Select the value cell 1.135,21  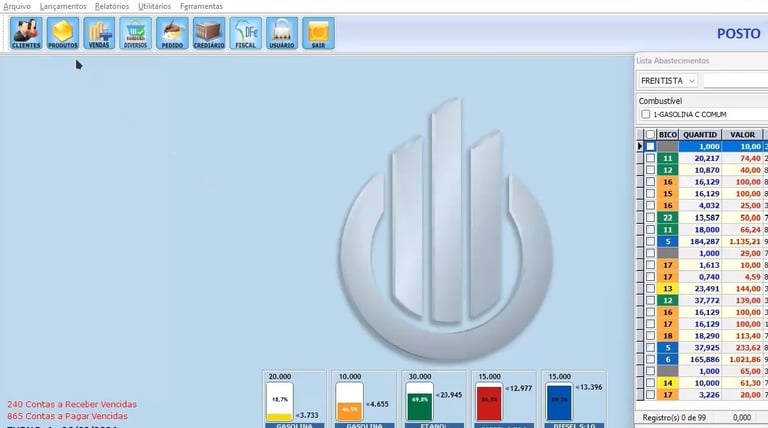coord(743,241)
